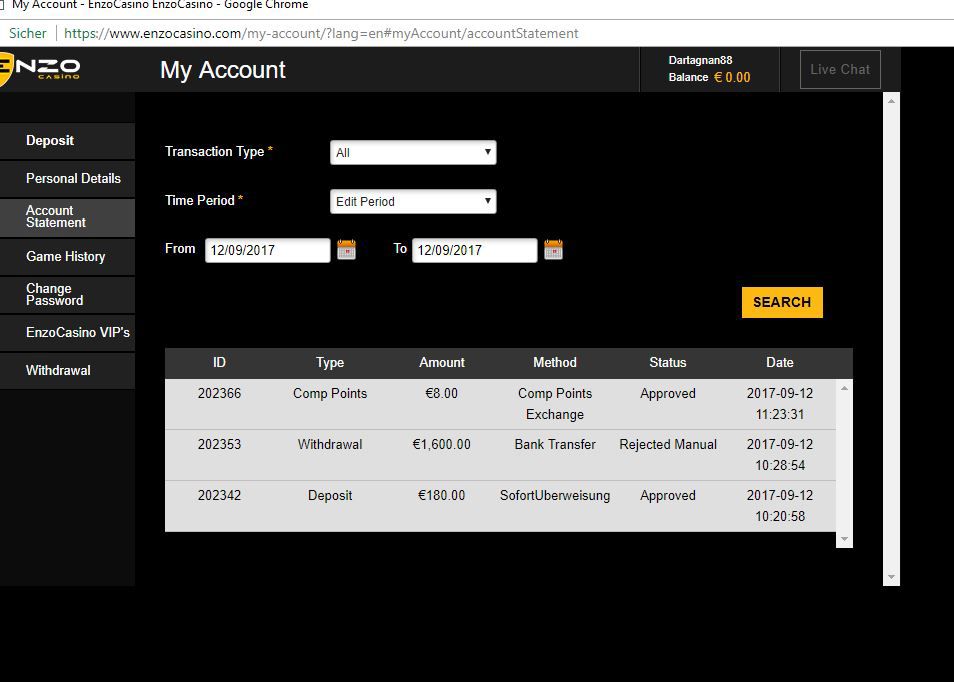Click the Rejected Manual status
Image resolution: width=954 pixels, height=682 pixels.
pyautogui.click(x=668, y=445)
